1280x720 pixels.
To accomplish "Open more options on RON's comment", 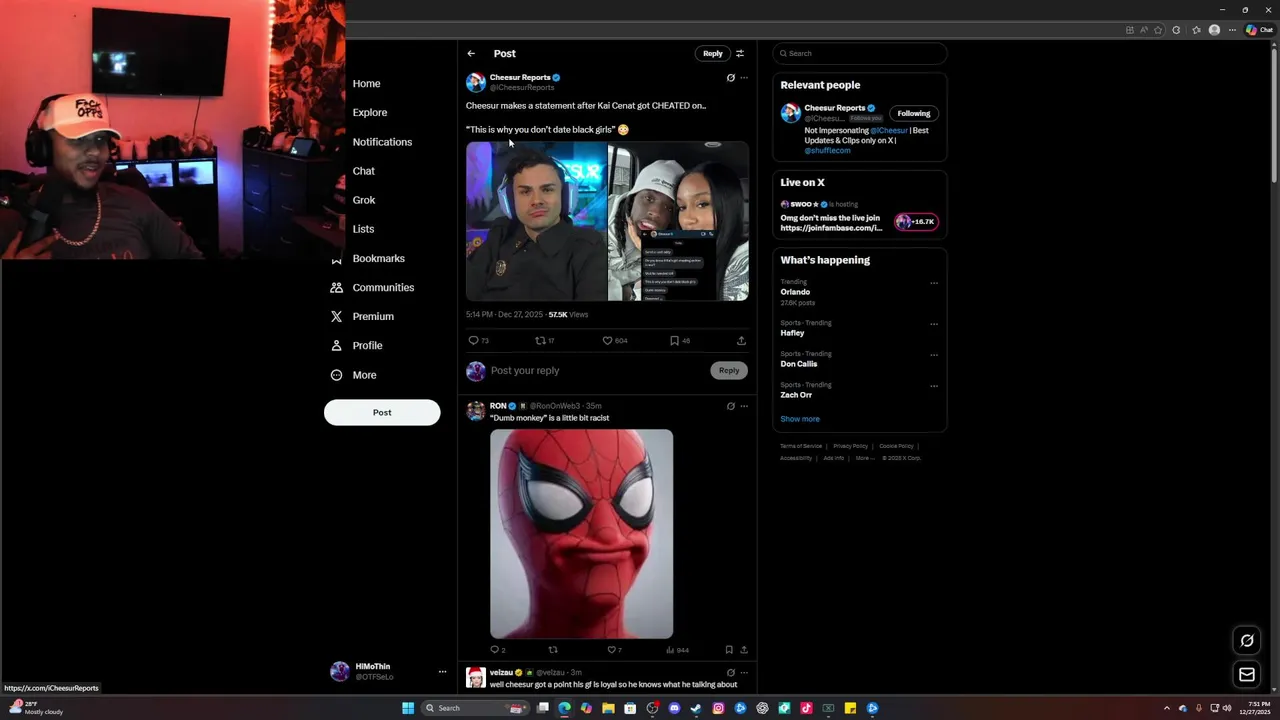I will [743, 406].
